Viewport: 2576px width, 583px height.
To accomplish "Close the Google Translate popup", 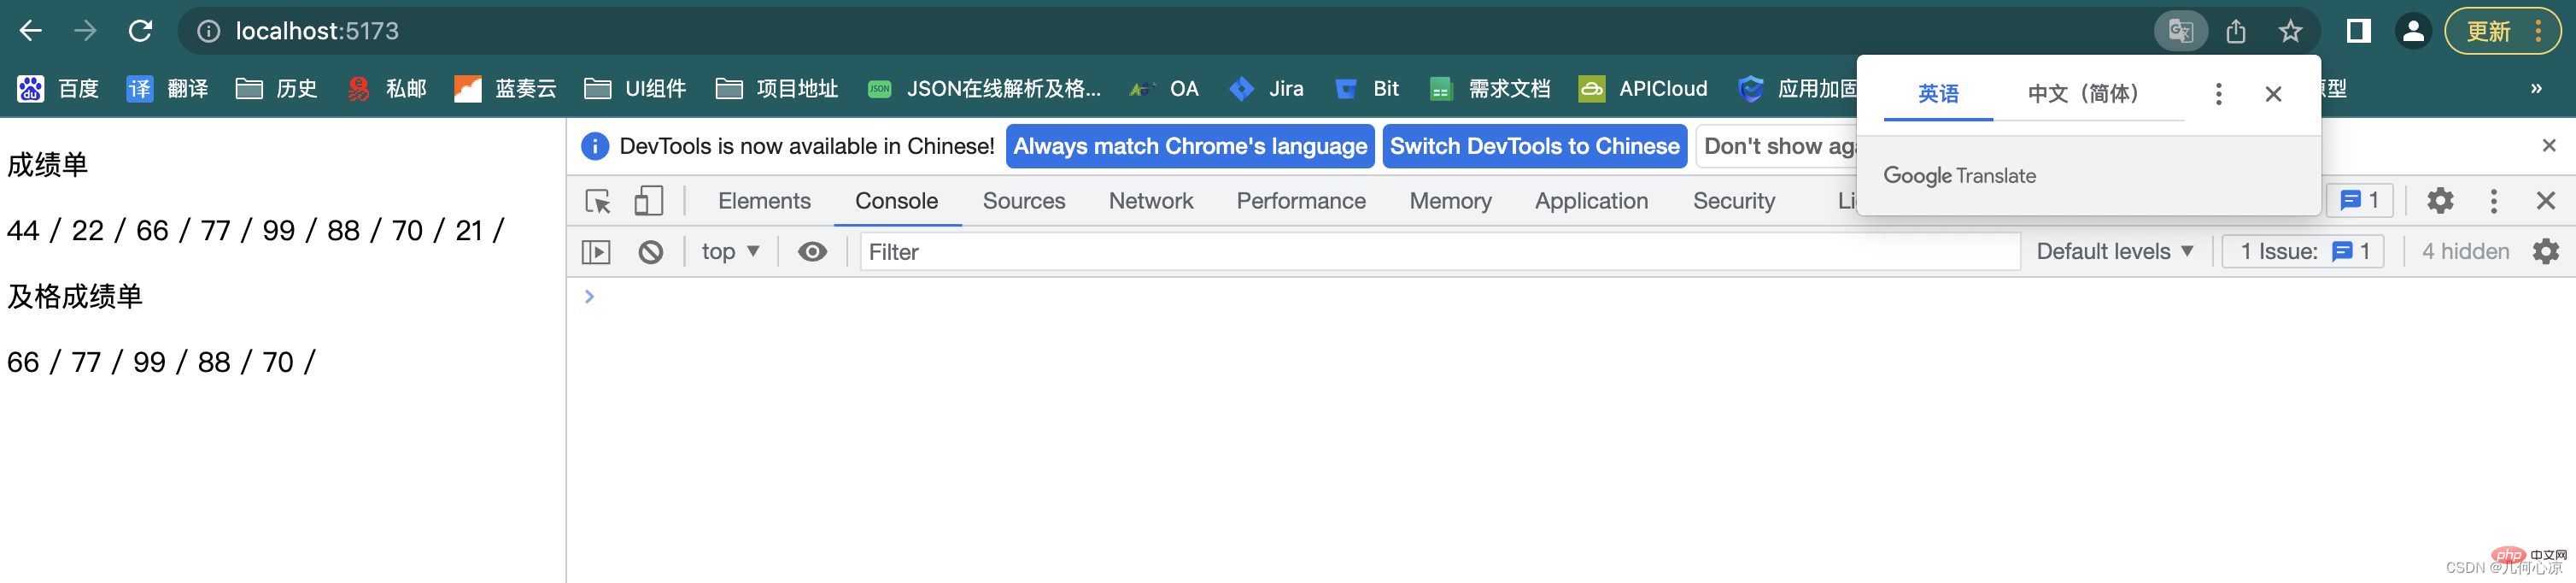I will [2273, 94].
